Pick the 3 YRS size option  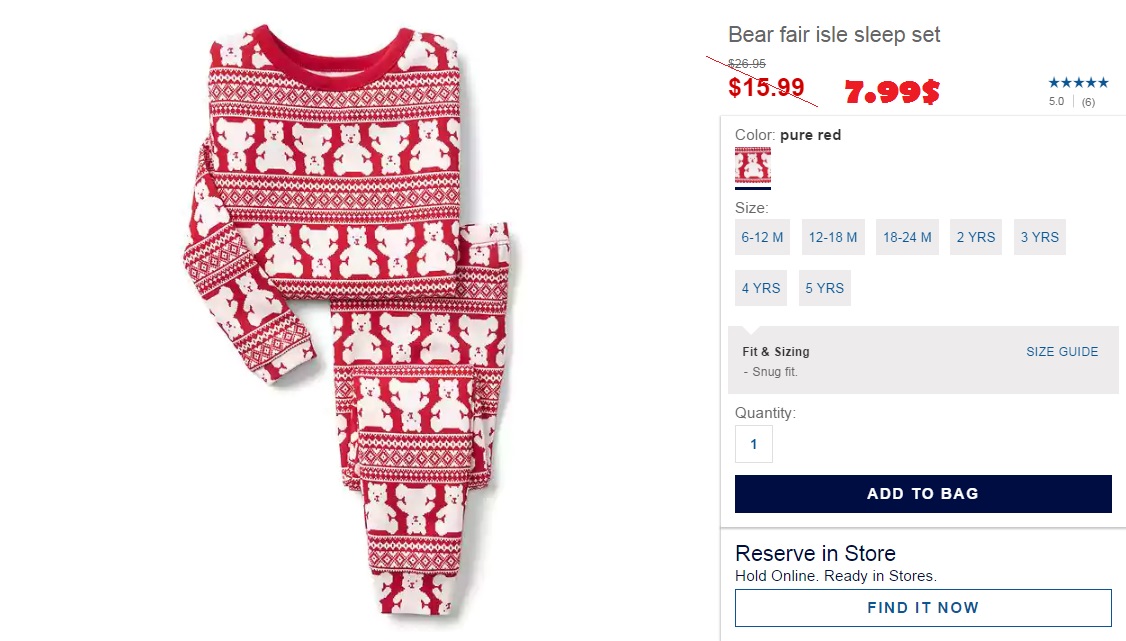point(1040,237)
